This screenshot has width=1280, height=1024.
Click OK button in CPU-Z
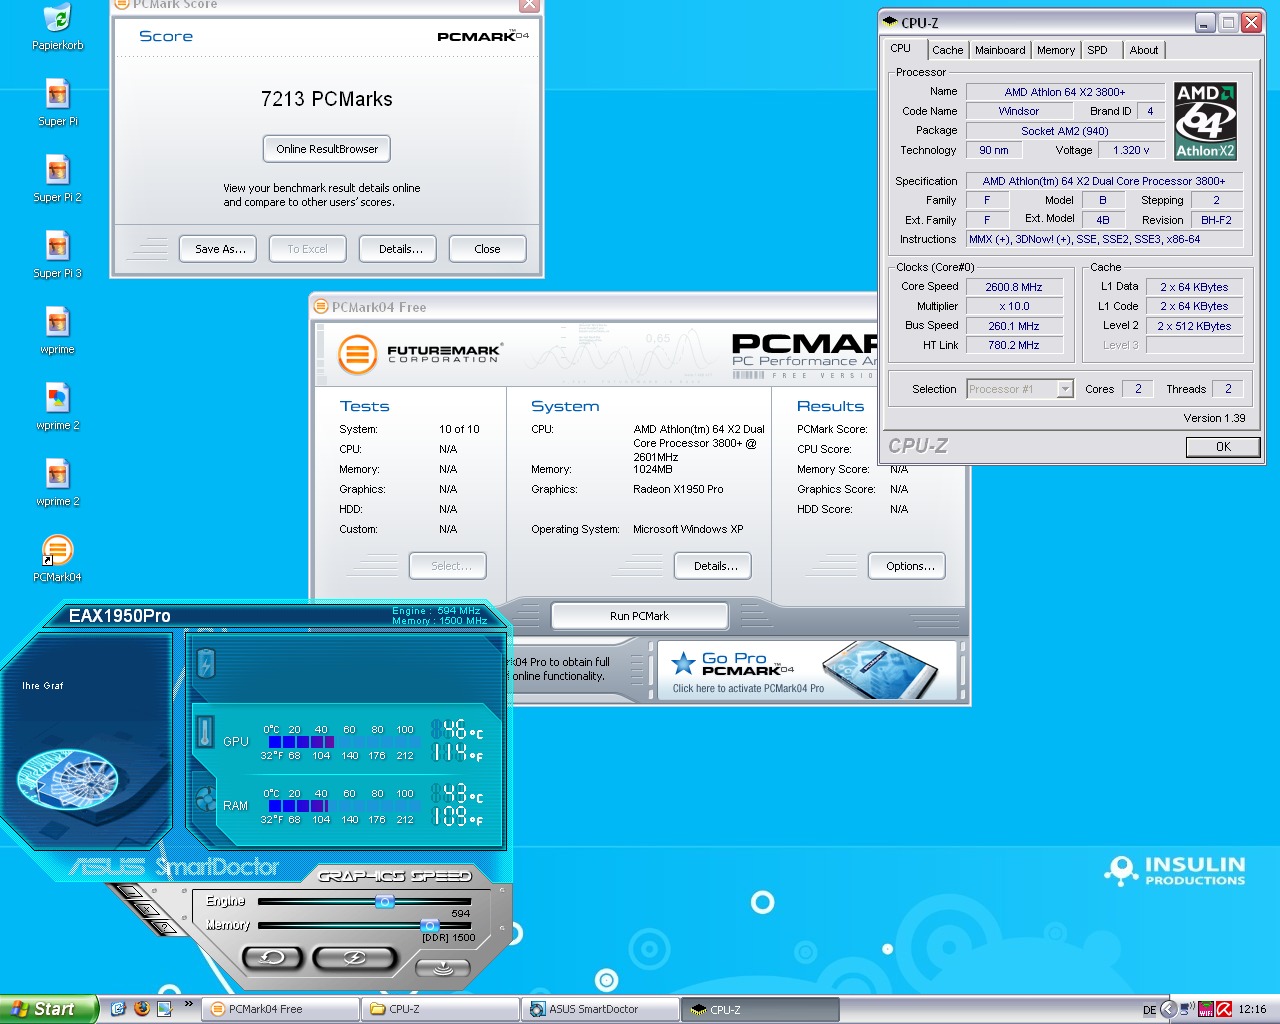tap(1223, 447)
